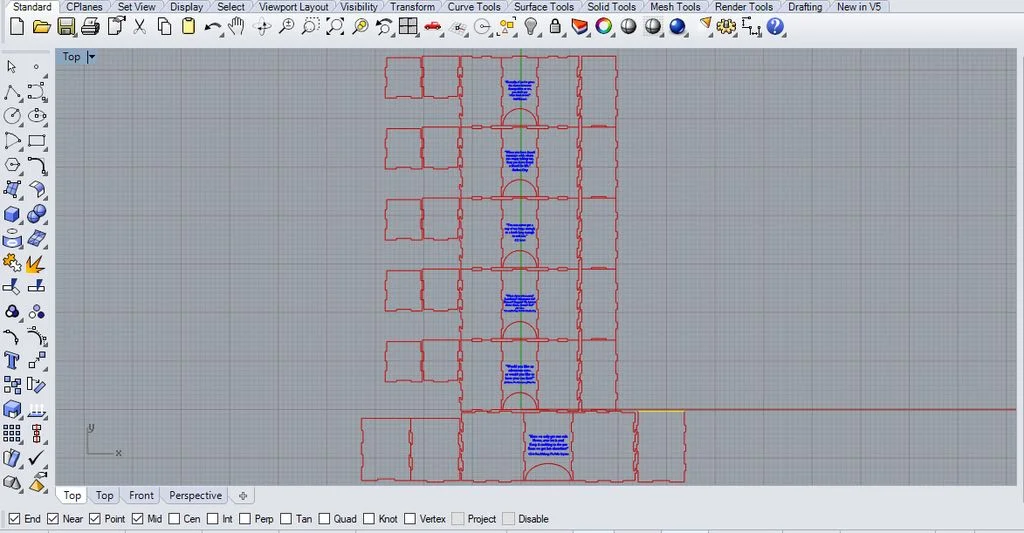Viewport: 1024px width, 533px height.
Task: Click the Zoom Extents icon
Action: [335, 27]
